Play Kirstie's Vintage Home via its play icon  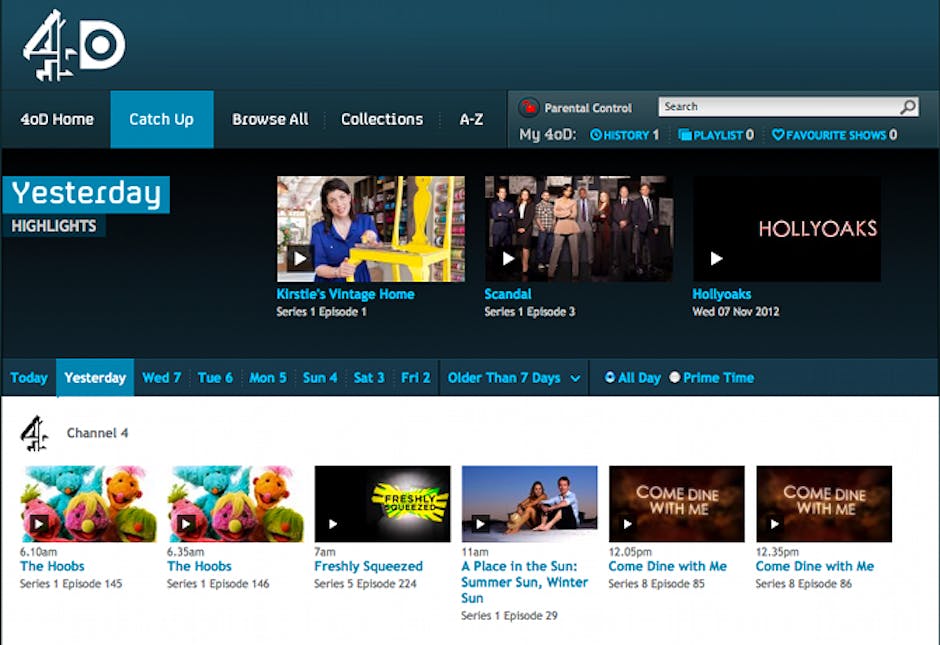[300, 257]
